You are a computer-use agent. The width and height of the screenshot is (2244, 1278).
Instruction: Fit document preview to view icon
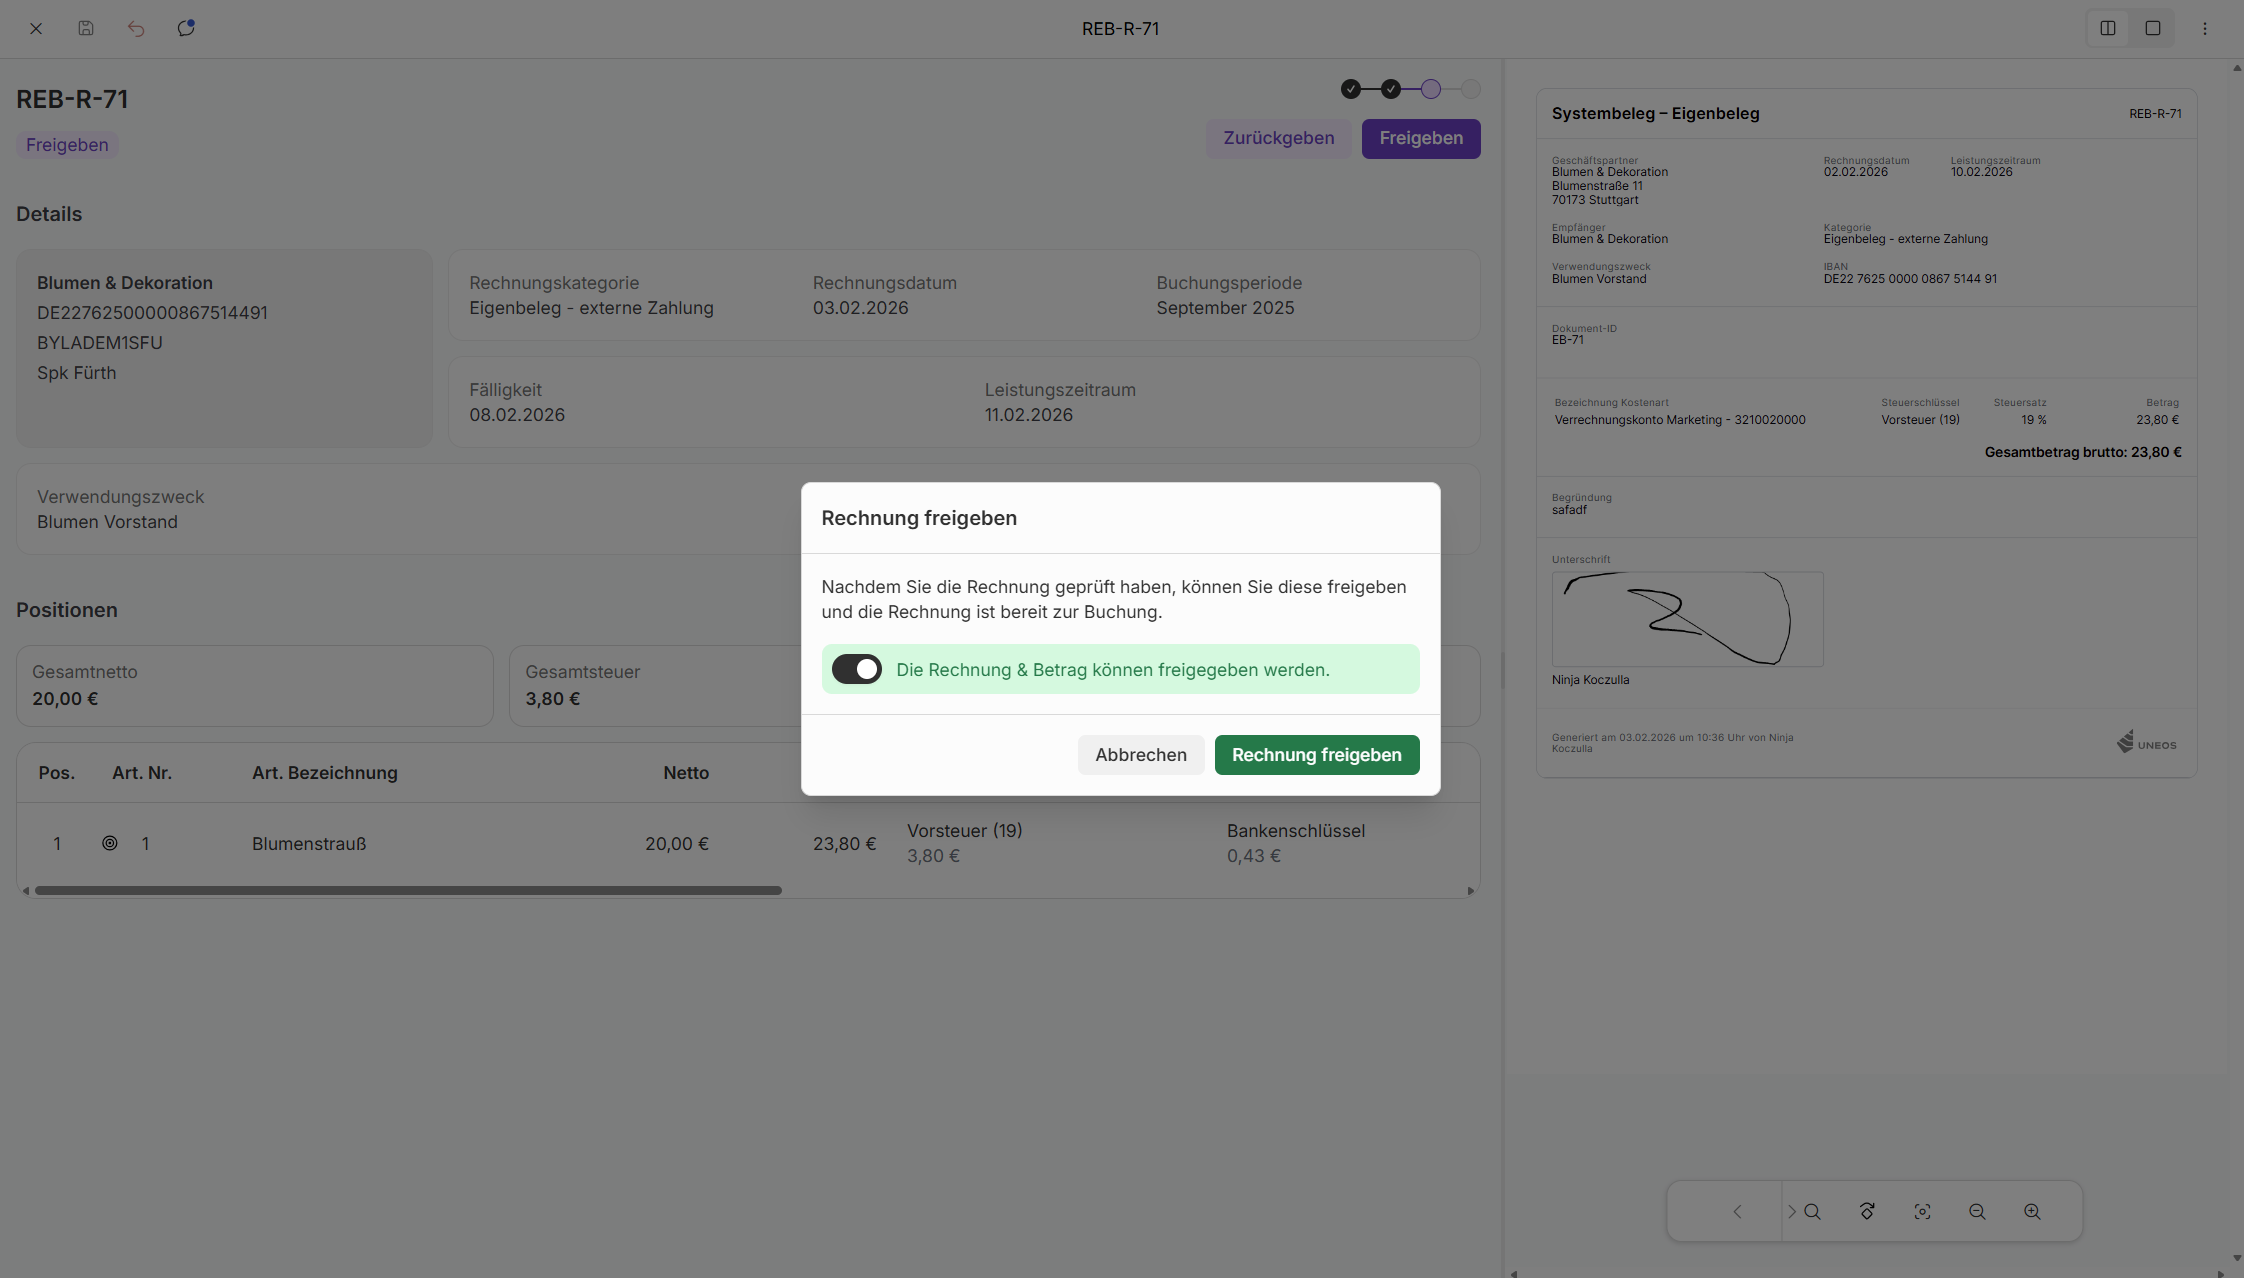[x=1922, y=1211]
